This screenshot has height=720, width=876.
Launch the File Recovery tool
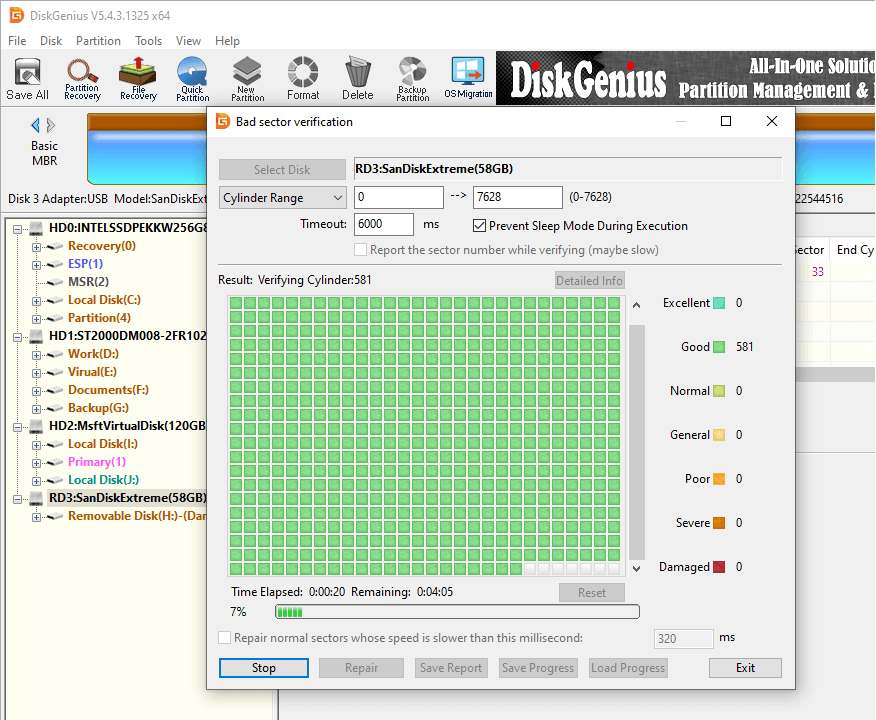click(138, 78)
